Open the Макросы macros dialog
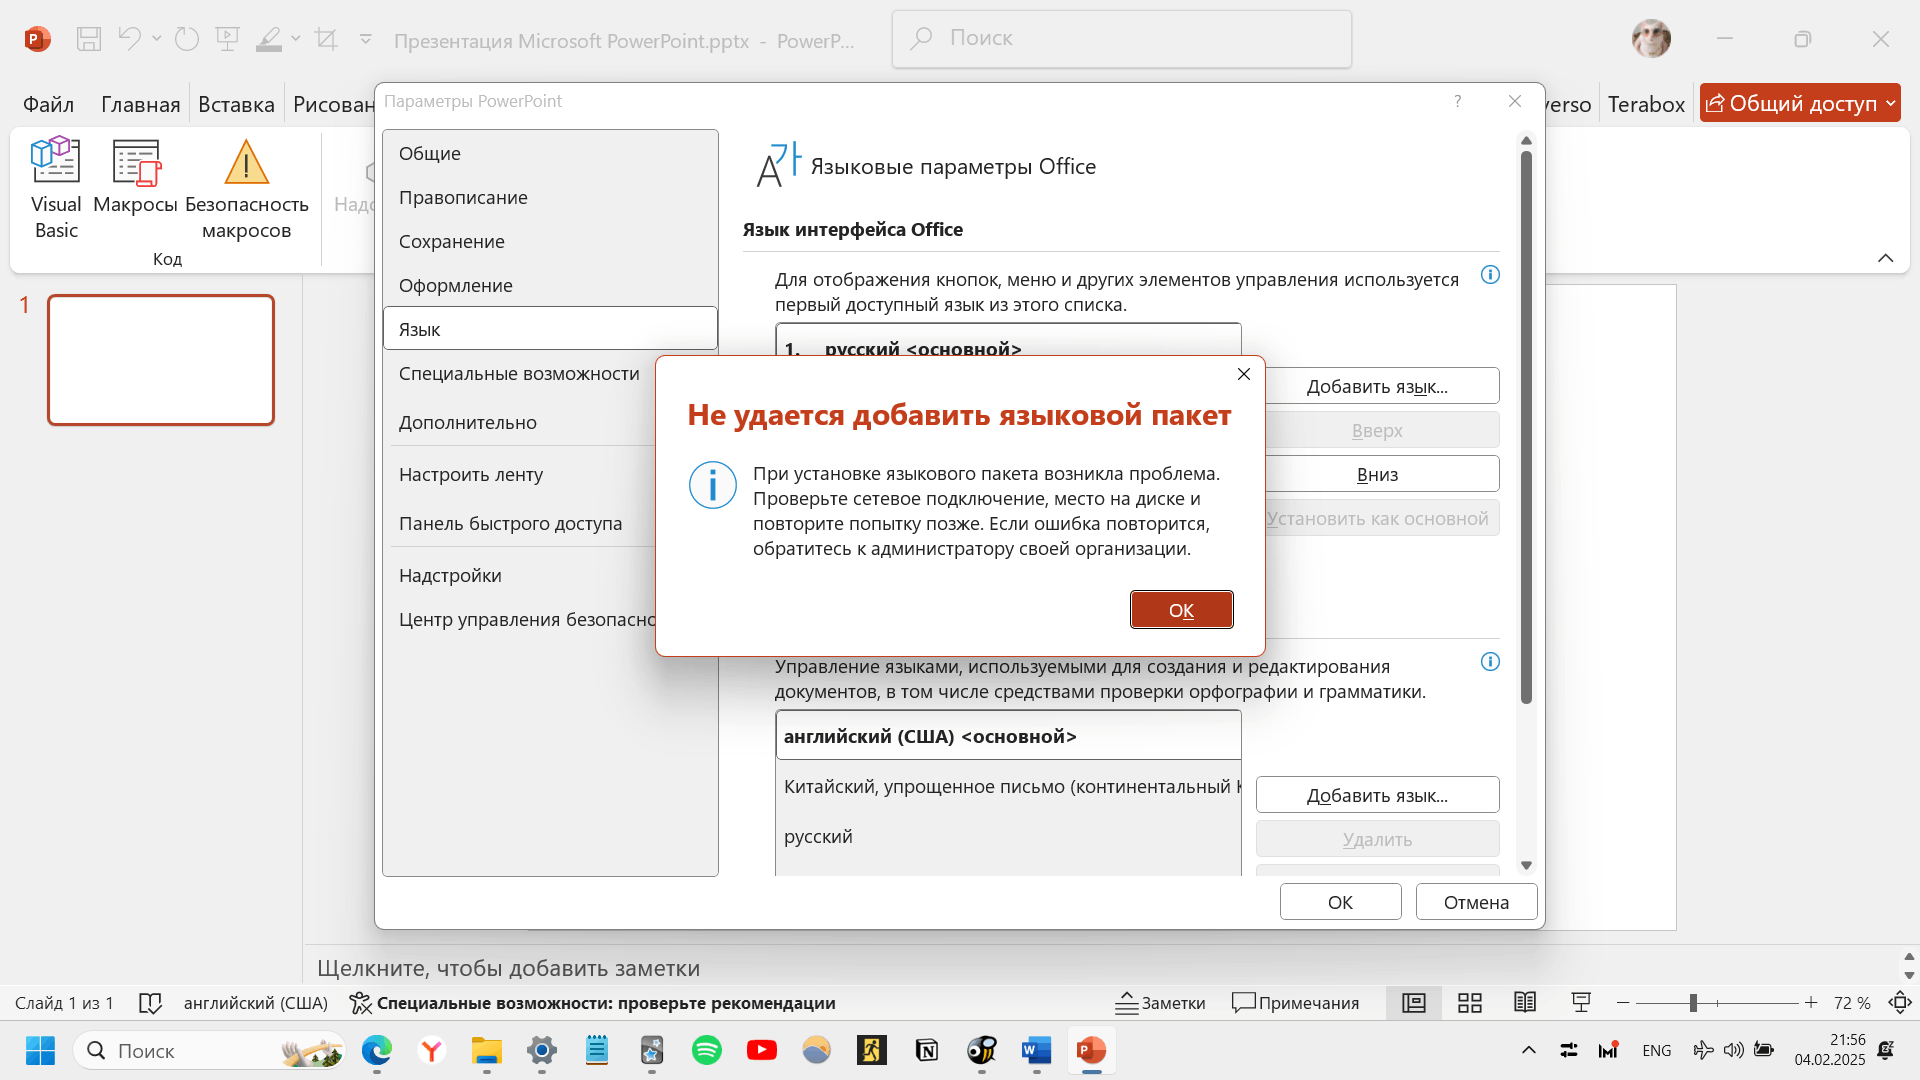The width and height of the screenshot is (1920, 1080). click(135, 176)
